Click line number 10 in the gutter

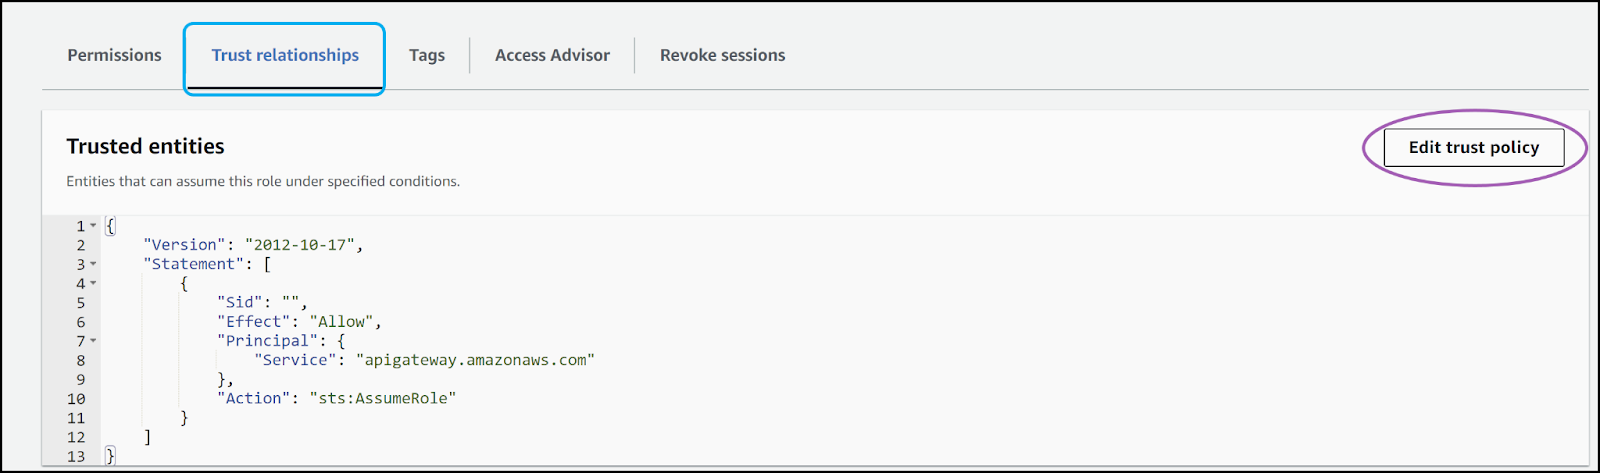point(77,399)
